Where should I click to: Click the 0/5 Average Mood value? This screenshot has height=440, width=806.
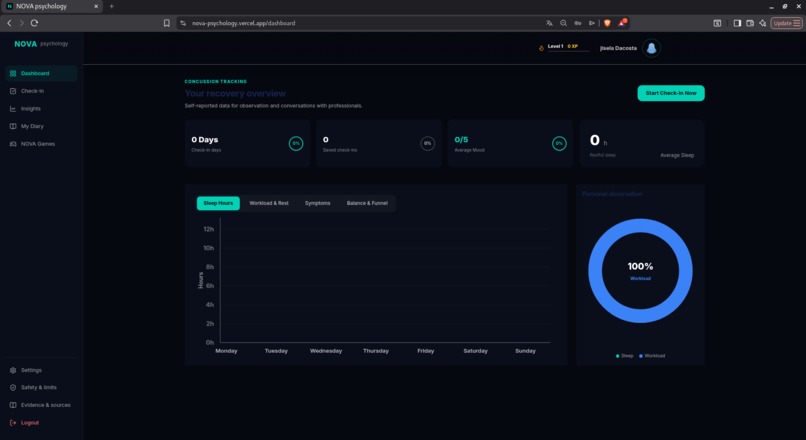461,140
